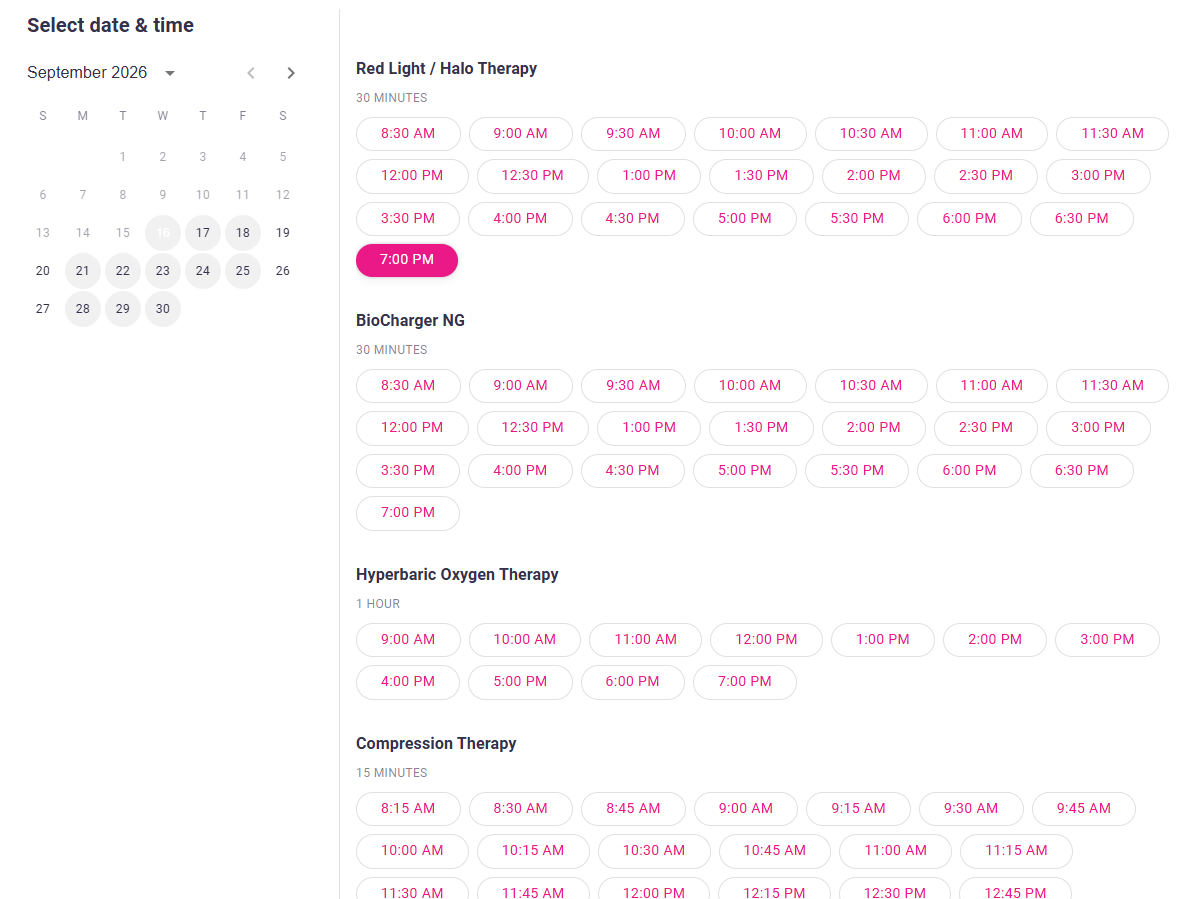Go to the next month

tap(291, 73)
